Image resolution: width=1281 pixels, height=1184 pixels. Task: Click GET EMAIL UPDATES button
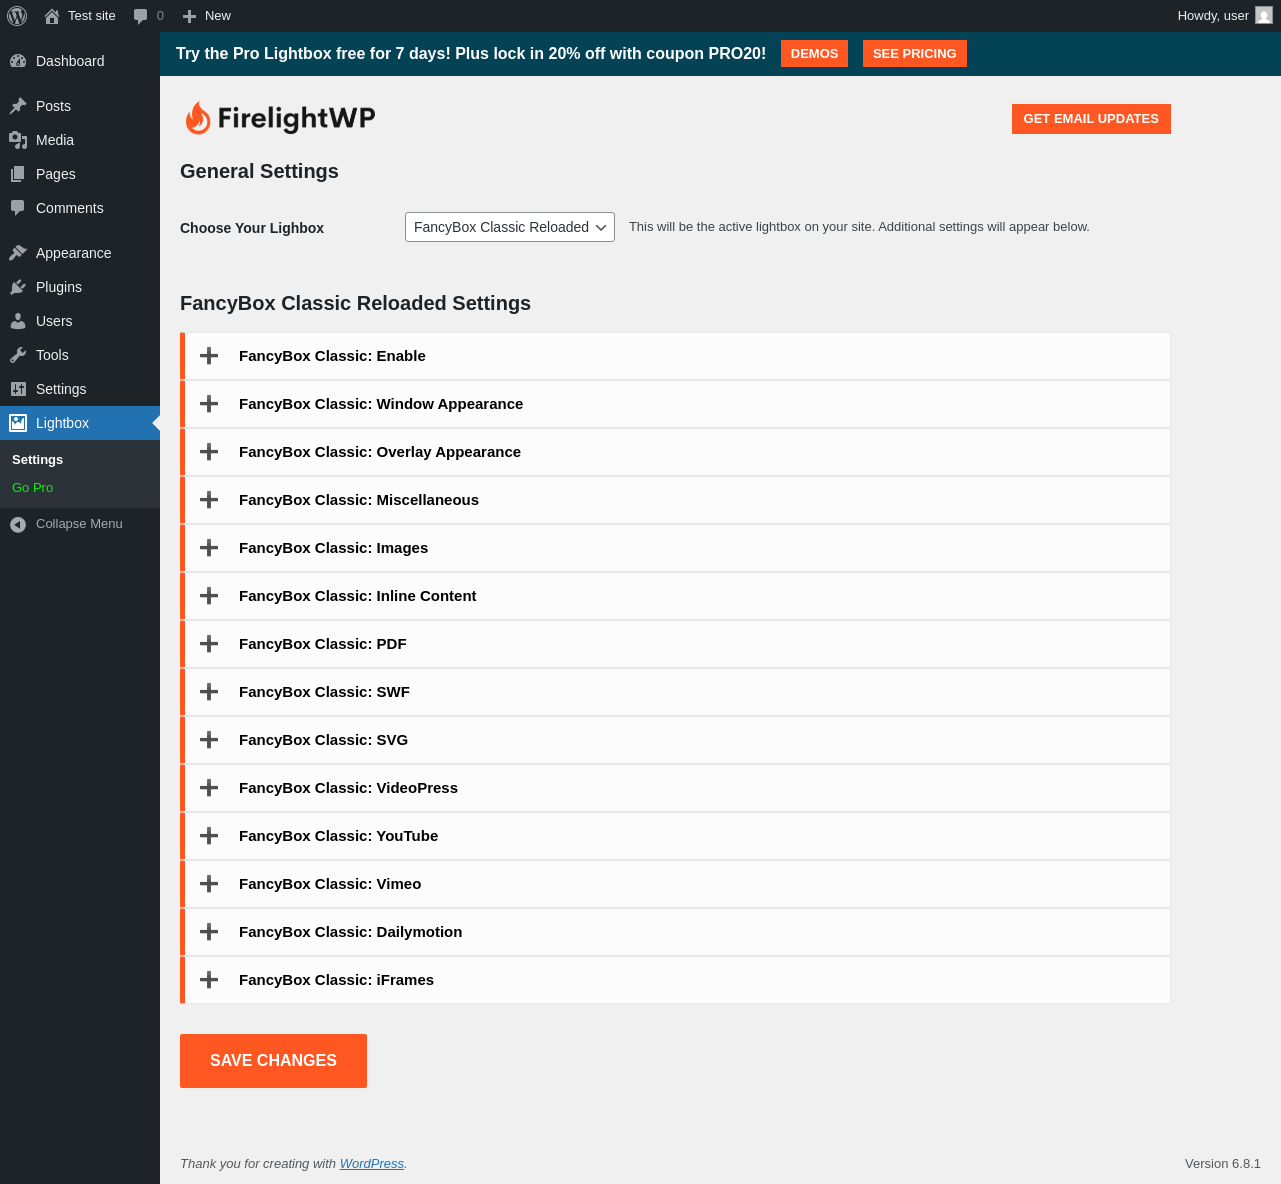pyautogui.click(x=1091, y=119)
